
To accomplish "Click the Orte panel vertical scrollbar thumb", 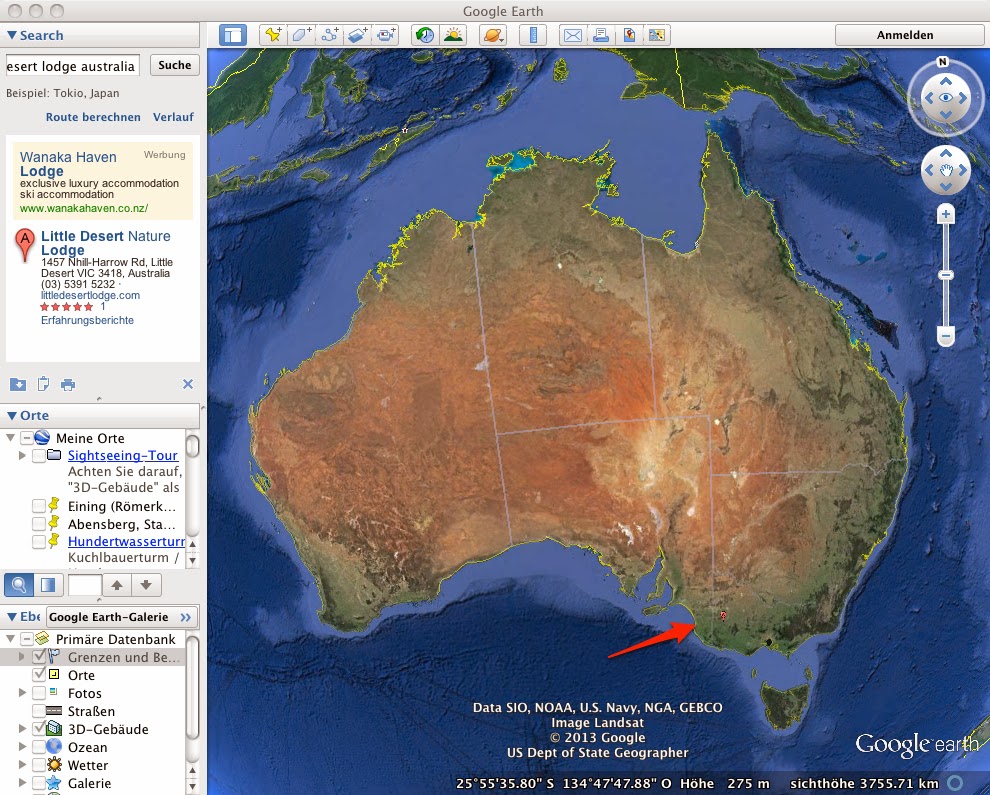I will (x=193, y=445).
